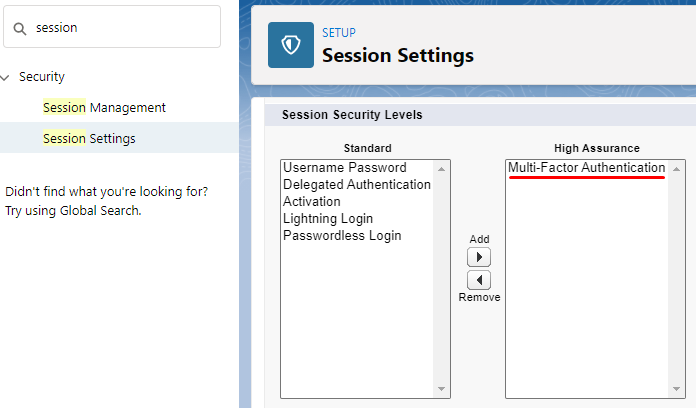Image resolution: width=696 pixels, height=408 pixels.
Task: Select Multi-Factor Authentication in High Assurance
Action: pos(586,167)
